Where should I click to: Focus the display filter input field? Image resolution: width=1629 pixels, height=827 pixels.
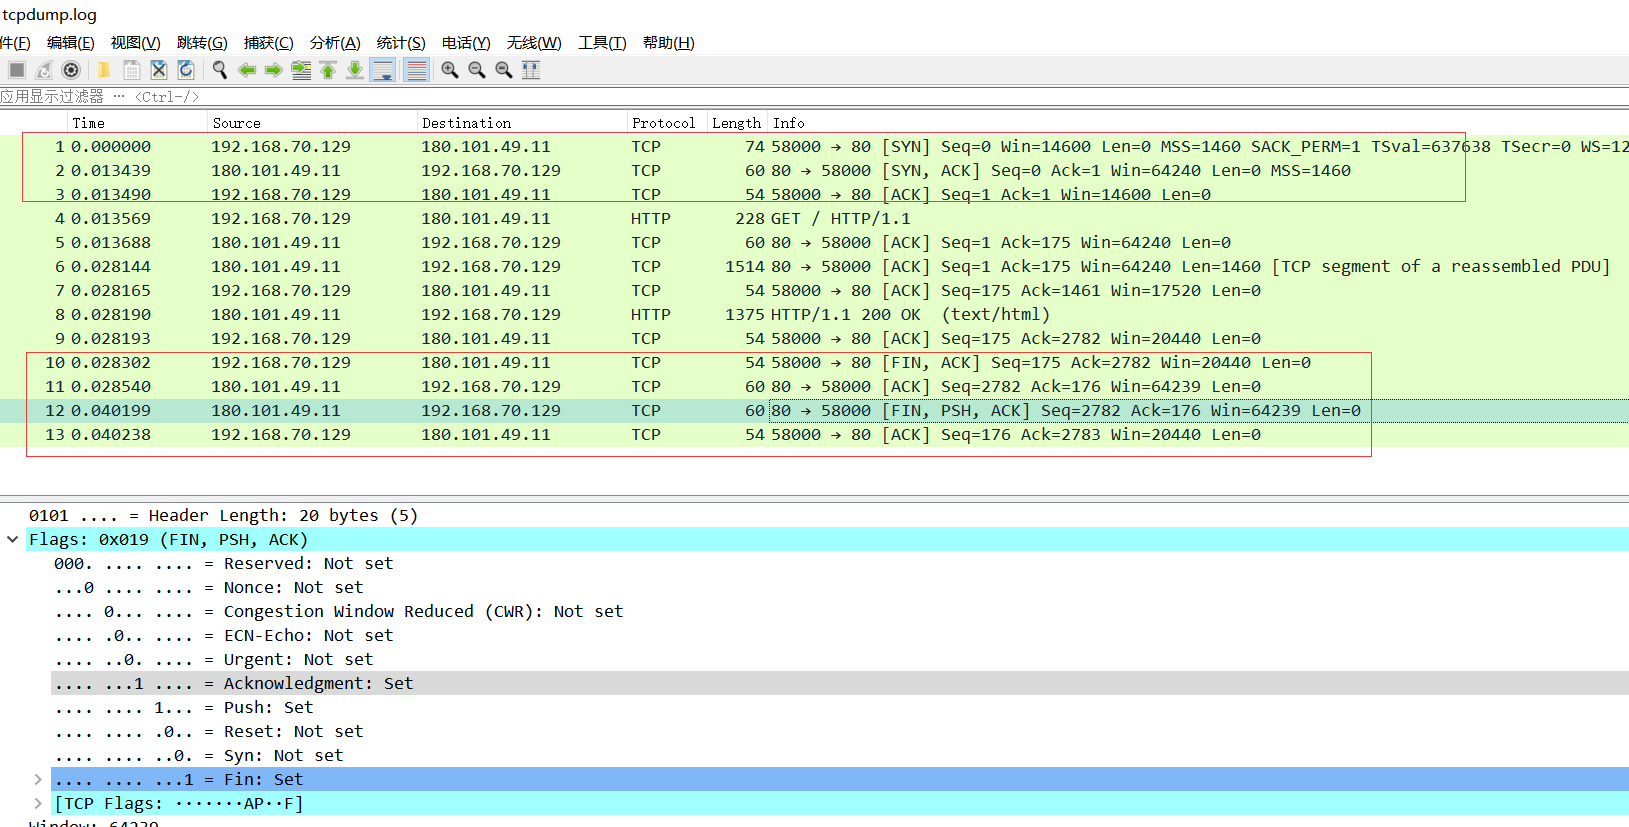pyautogui.click(x=814, y=97)
